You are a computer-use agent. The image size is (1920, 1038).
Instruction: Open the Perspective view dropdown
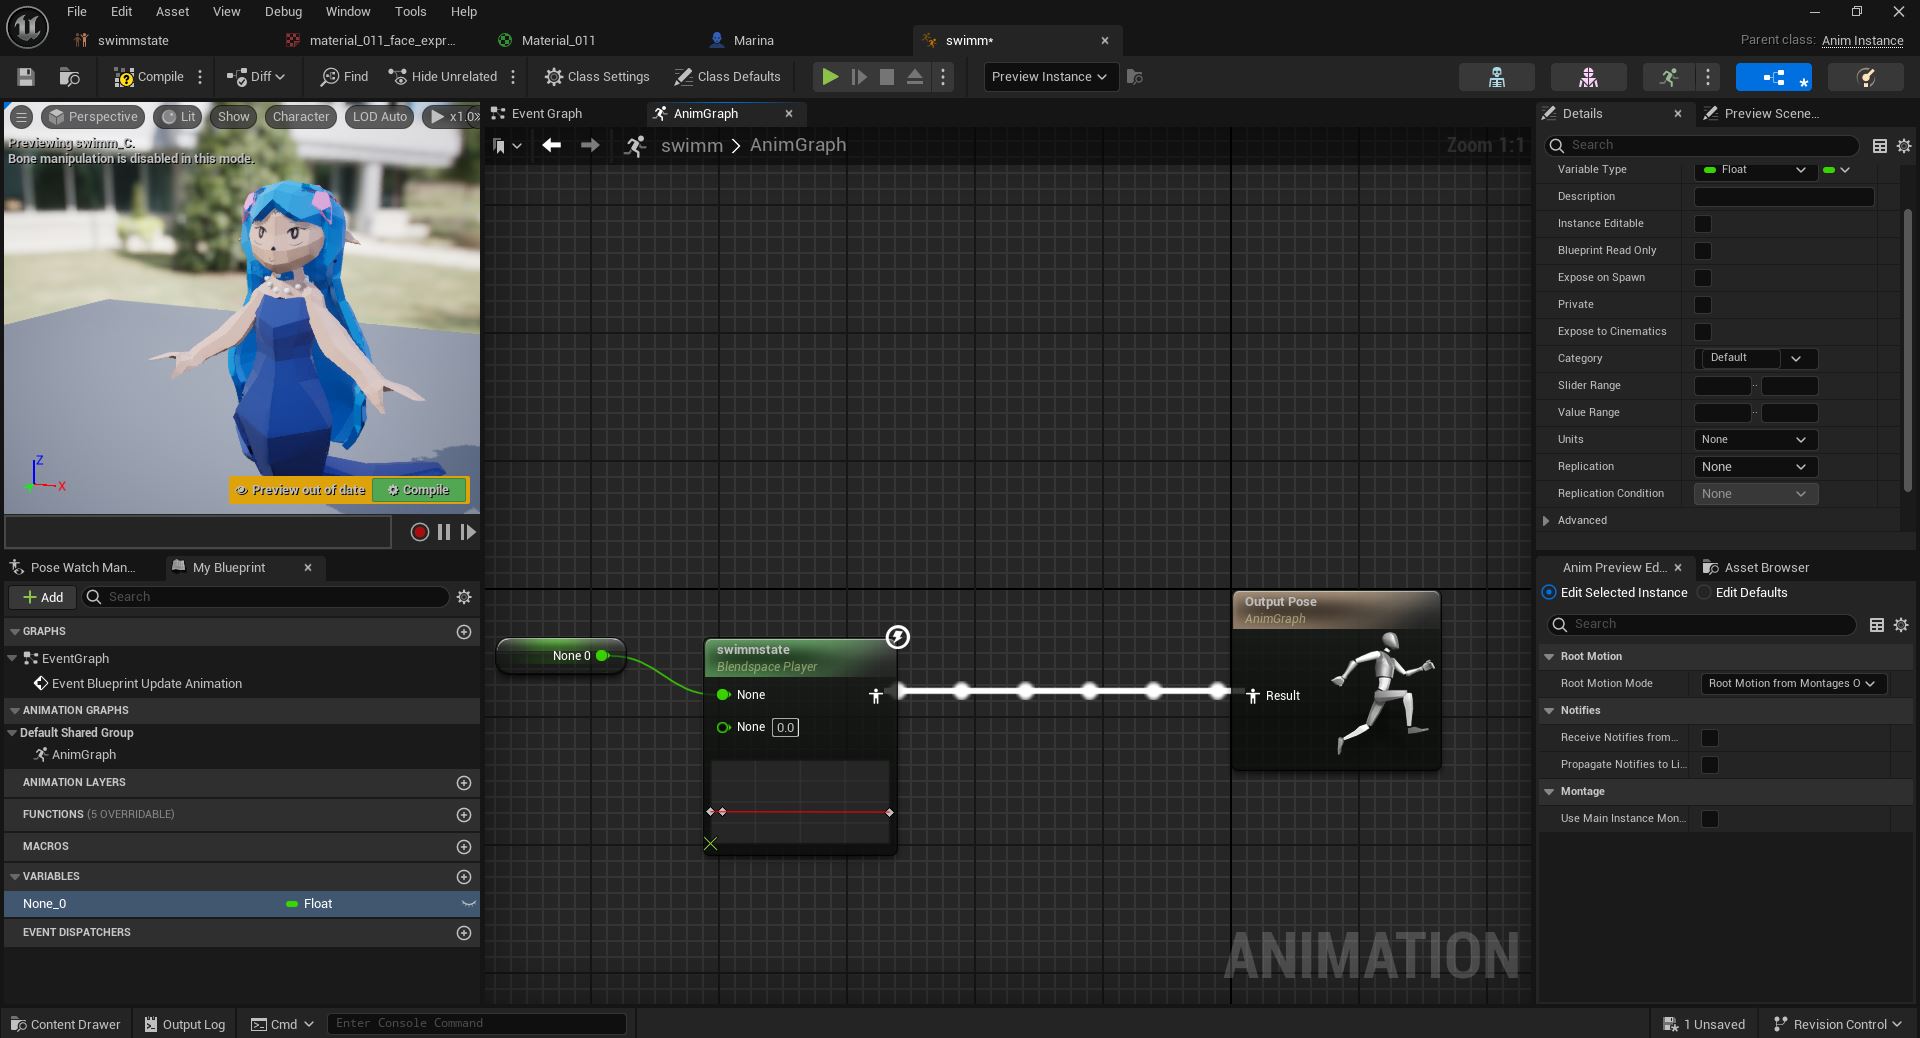coord(93,117)
